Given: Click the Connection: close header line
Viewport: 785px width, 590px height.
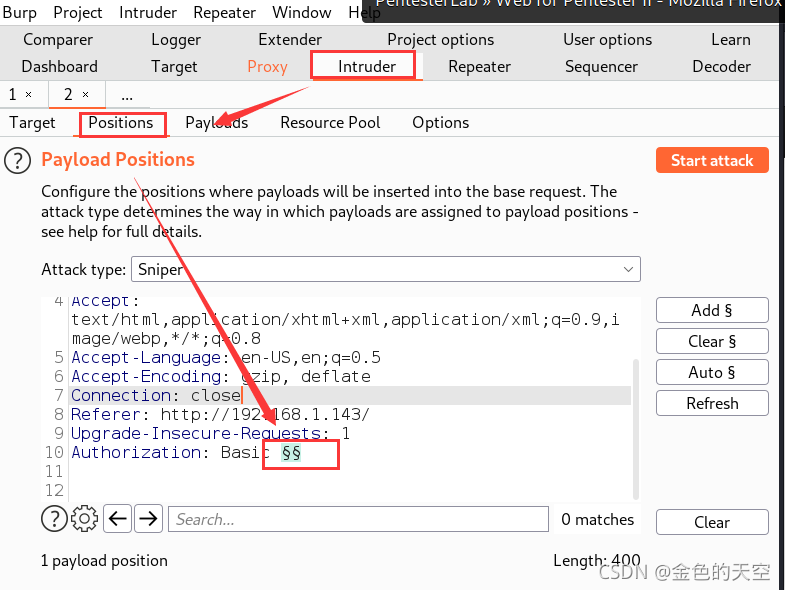Looking at the screenshot, I should coord(156,396).
